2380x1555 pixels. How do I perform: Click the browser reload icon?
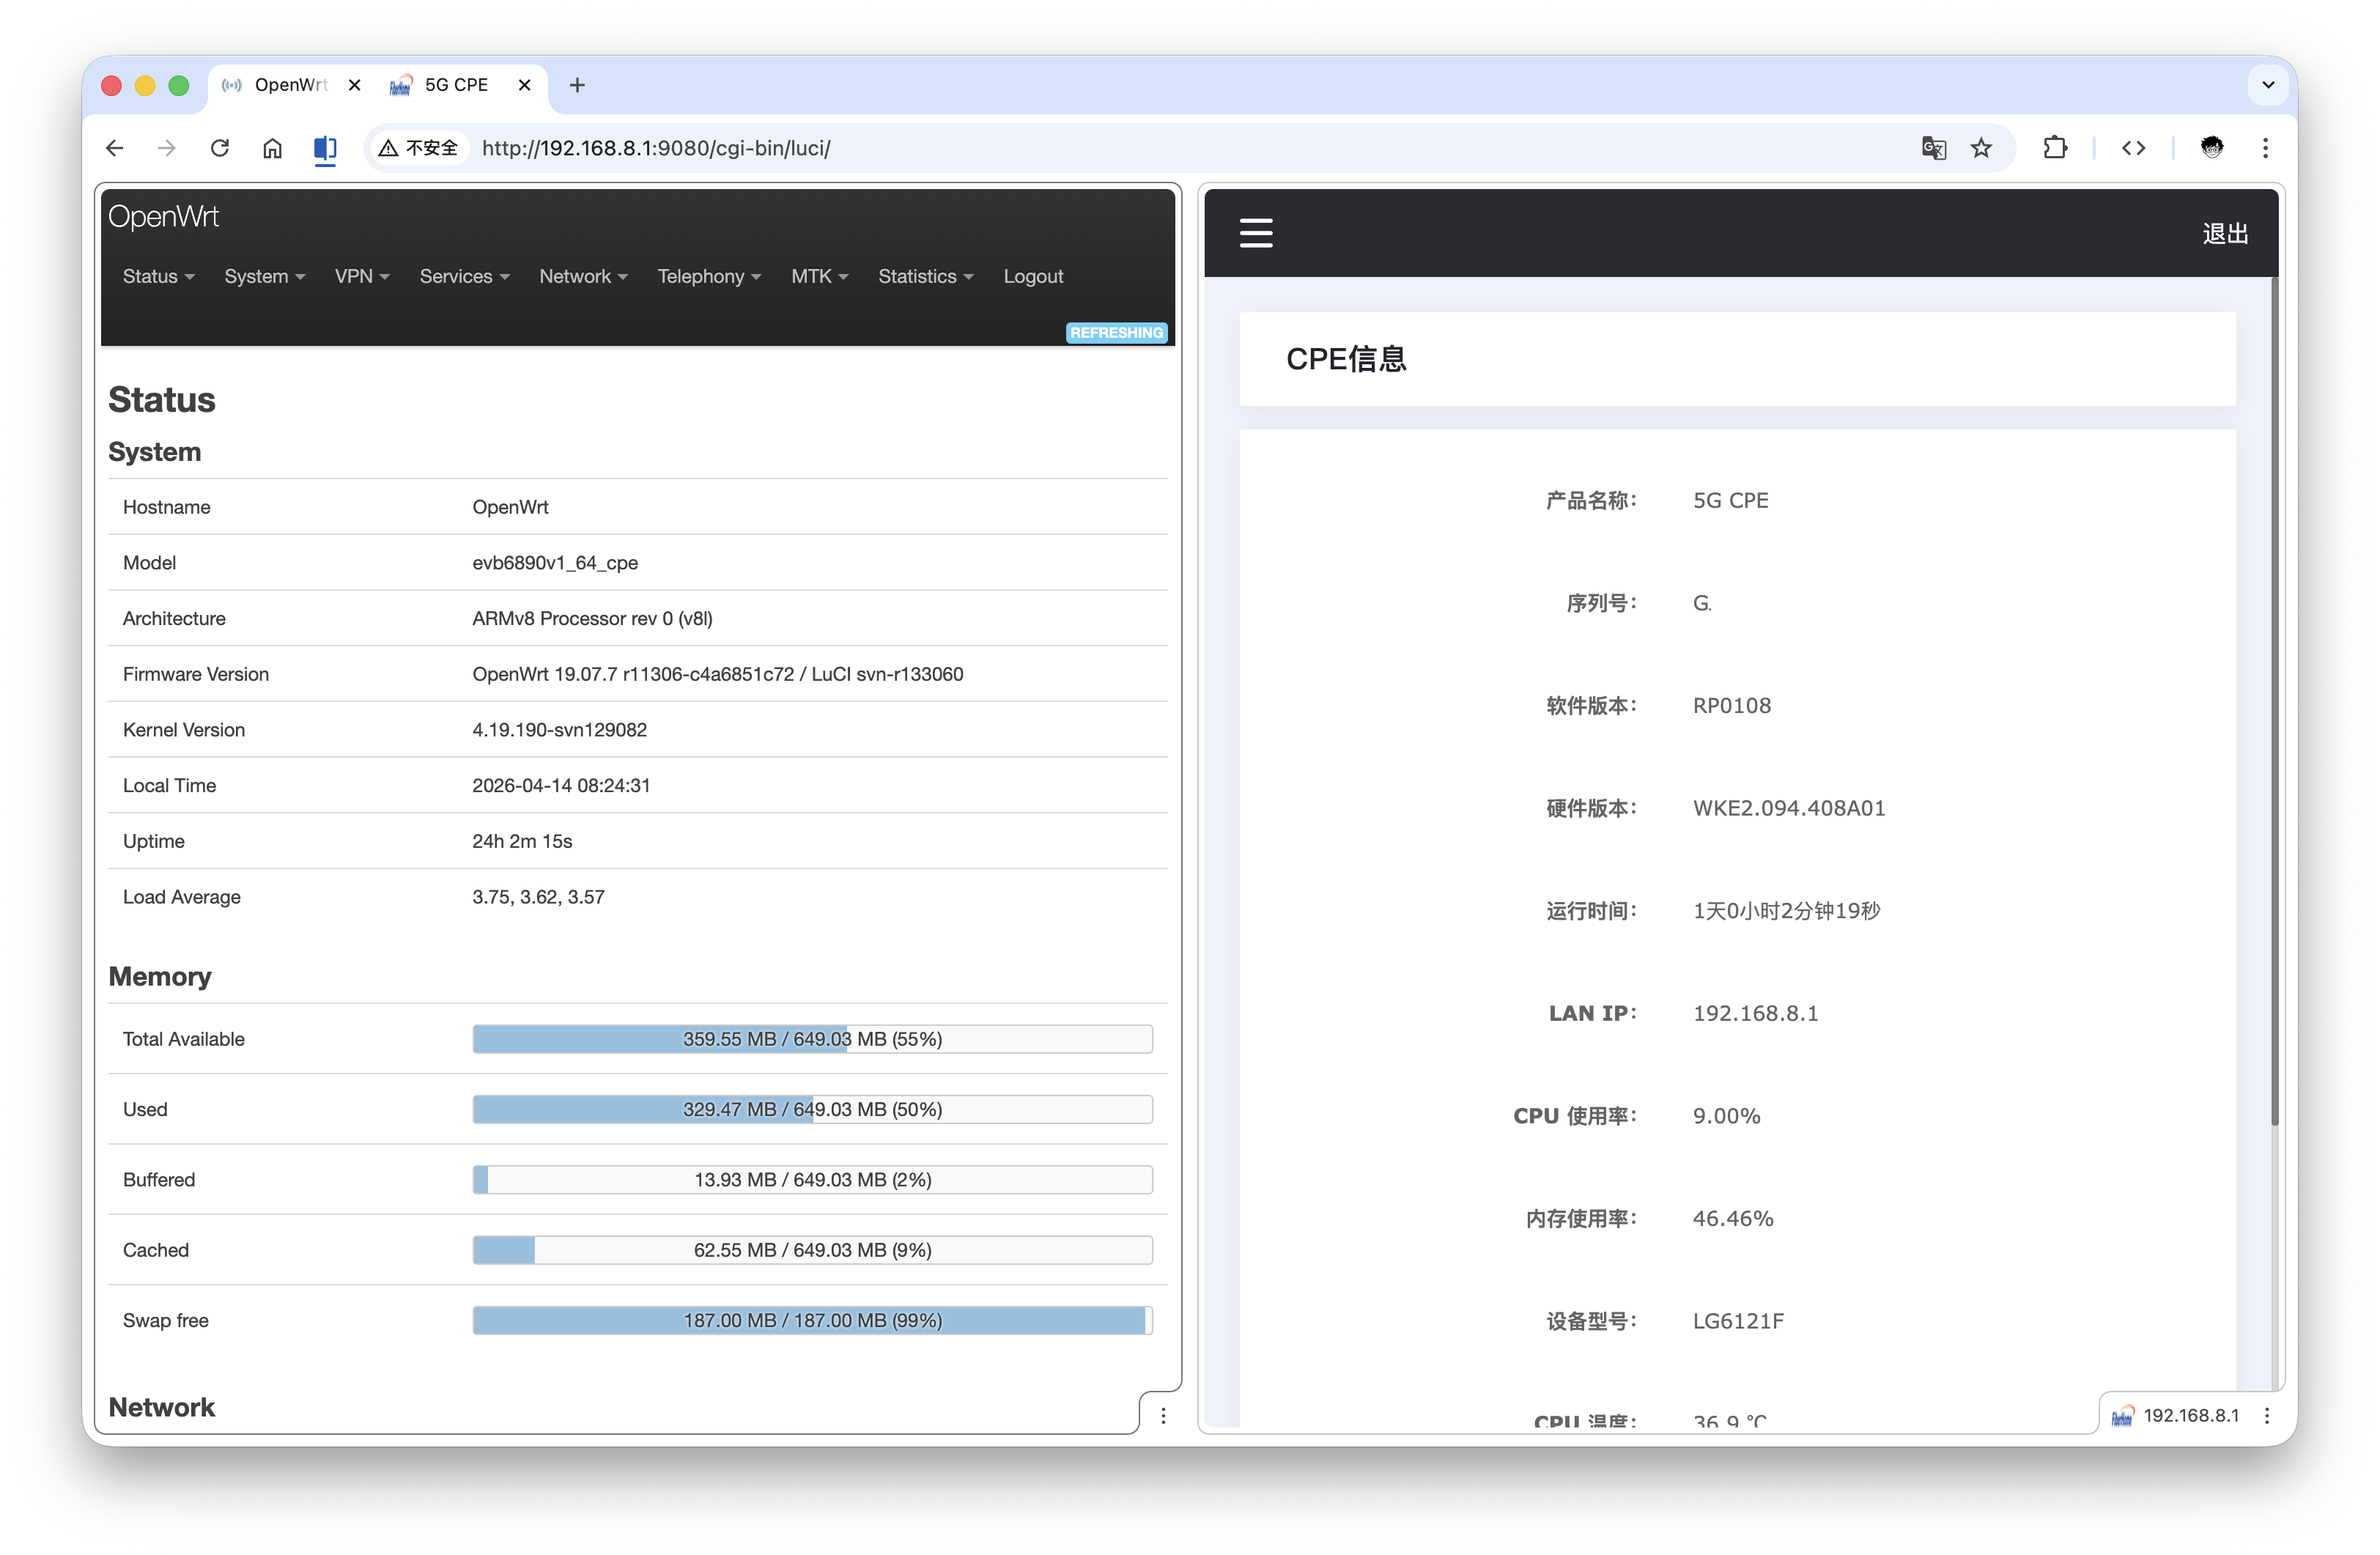220,148
